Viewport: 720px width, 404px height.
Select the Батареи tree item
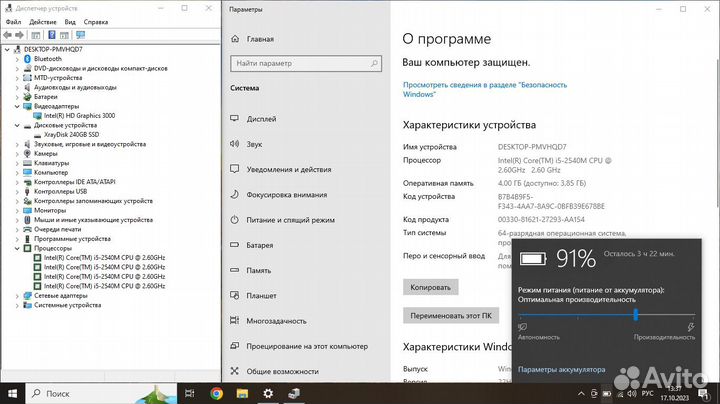pos(45,97)
